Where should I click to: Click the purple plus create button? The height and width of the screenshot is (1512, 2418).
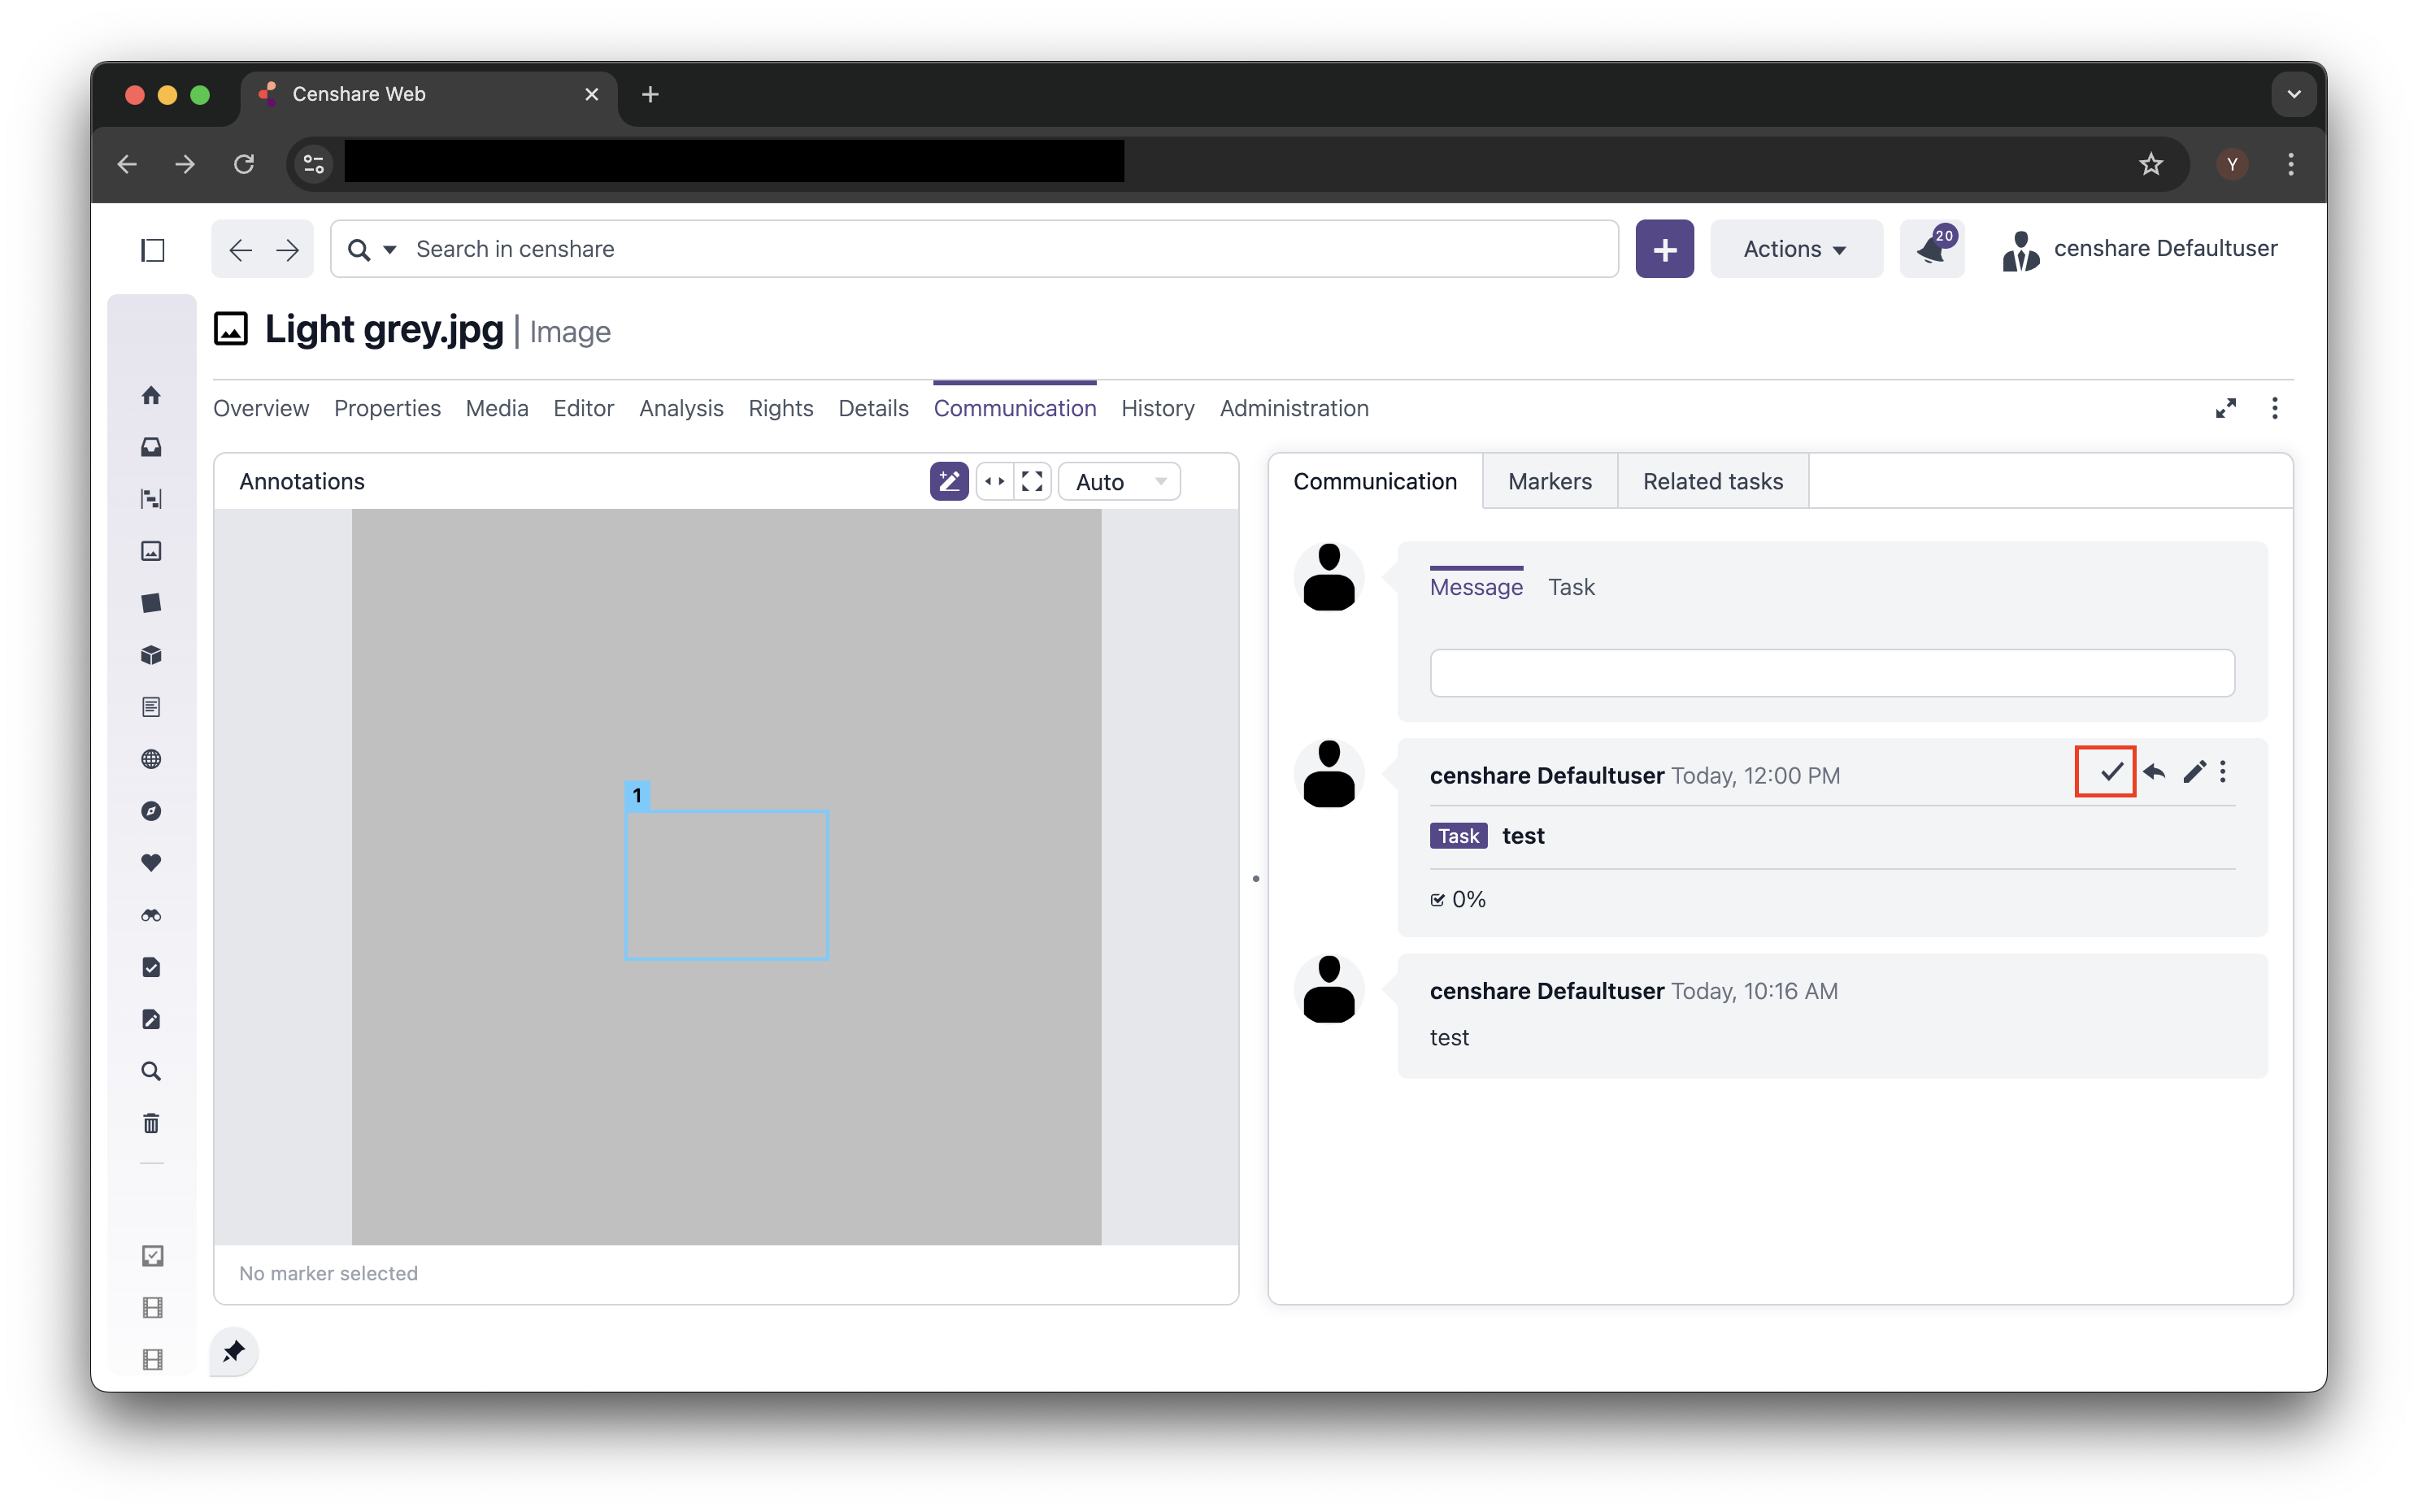pos(1664,249)
